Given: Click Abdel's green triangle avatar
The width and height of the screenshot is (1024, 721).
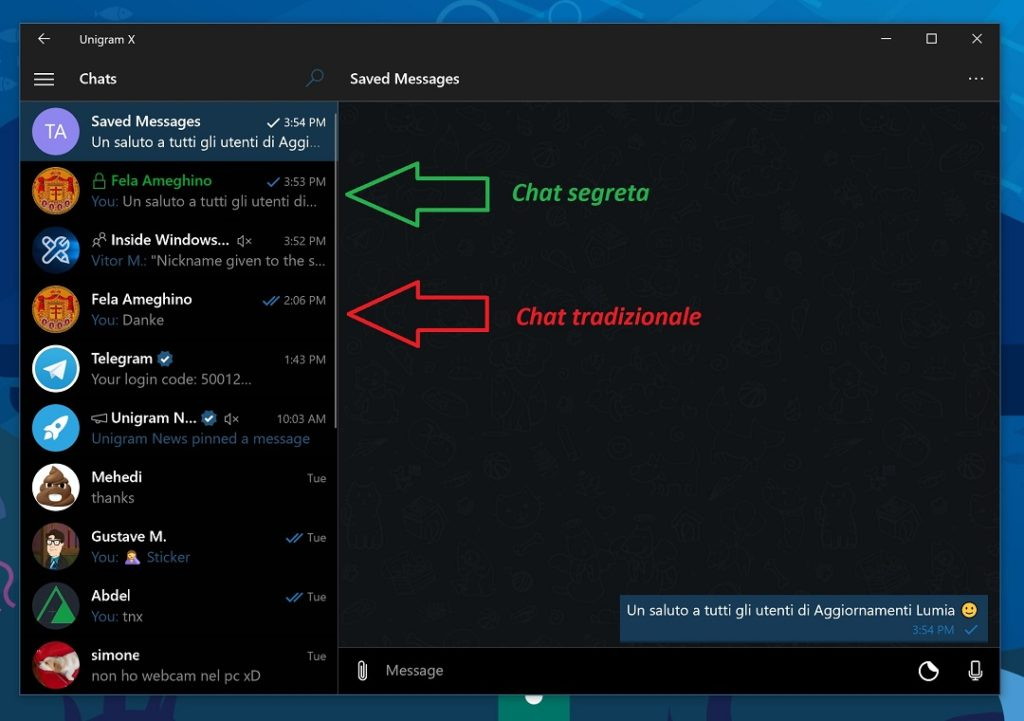Looking at the screenshot, I should click(56, 606).
